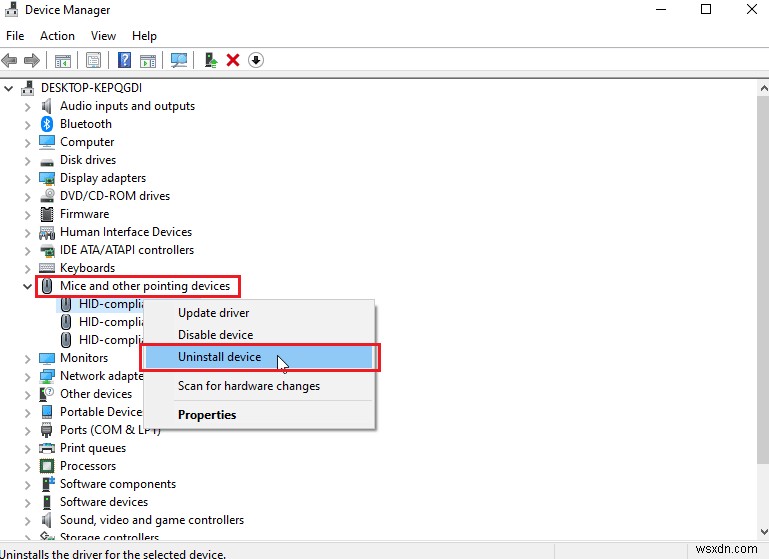The image size is (769, 559).
Task: Expand Audio inputs and outputs
Action: tap(27, 106)
